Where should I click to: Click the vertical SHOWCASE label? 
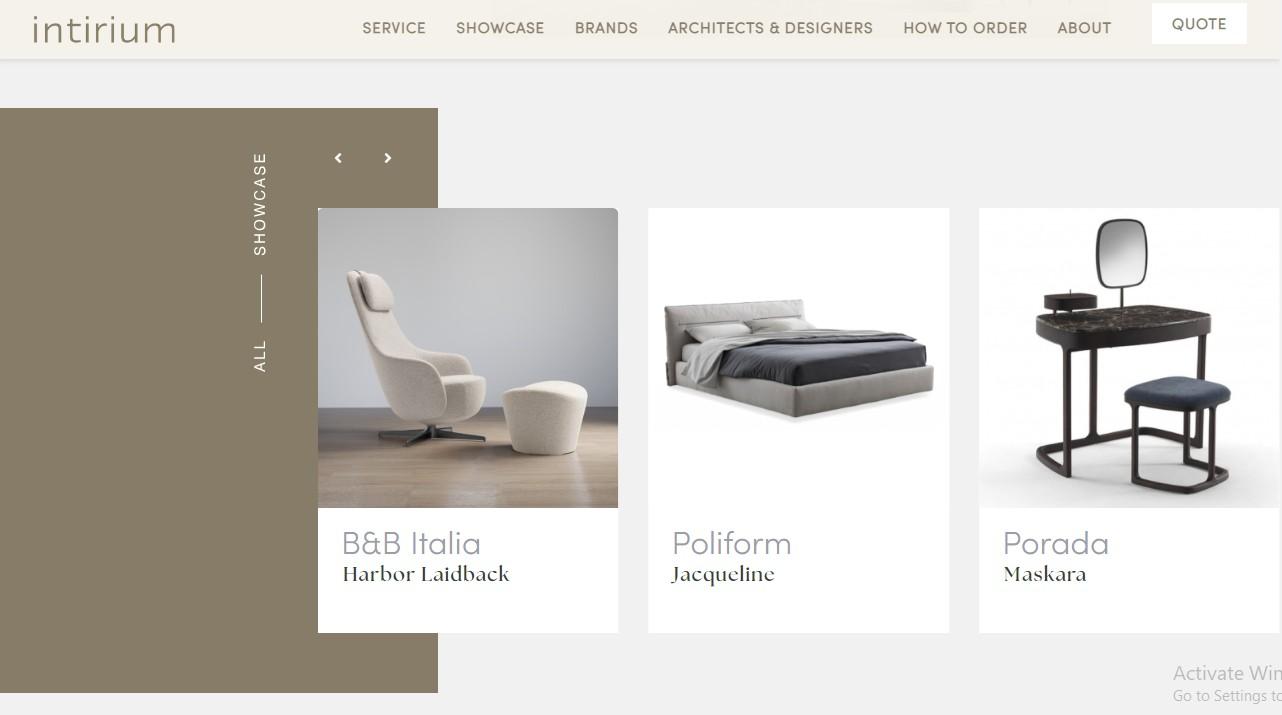[x=260, y=204]
